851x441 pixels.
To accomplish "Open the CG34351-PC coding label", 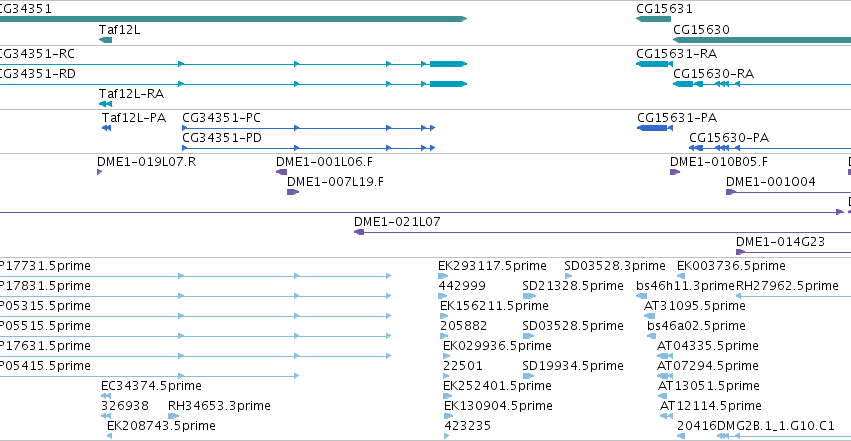I will point(221,118).
